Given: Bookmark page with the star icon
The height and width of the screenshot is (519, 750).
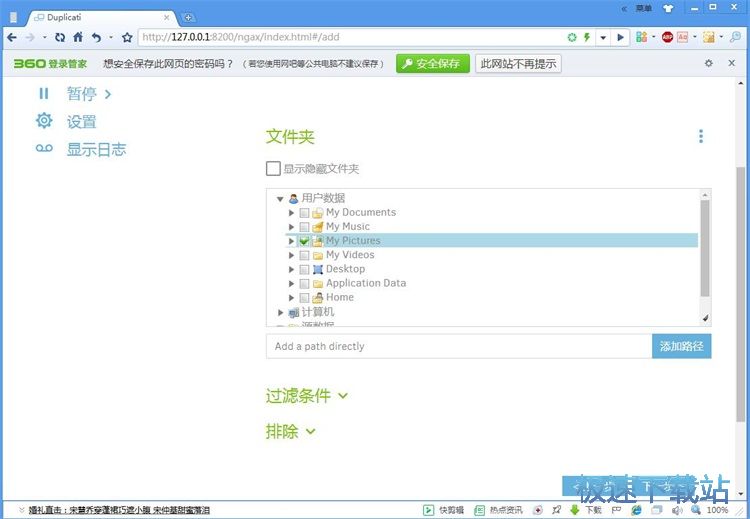Looking at the screenshot, I should point(127,37).
